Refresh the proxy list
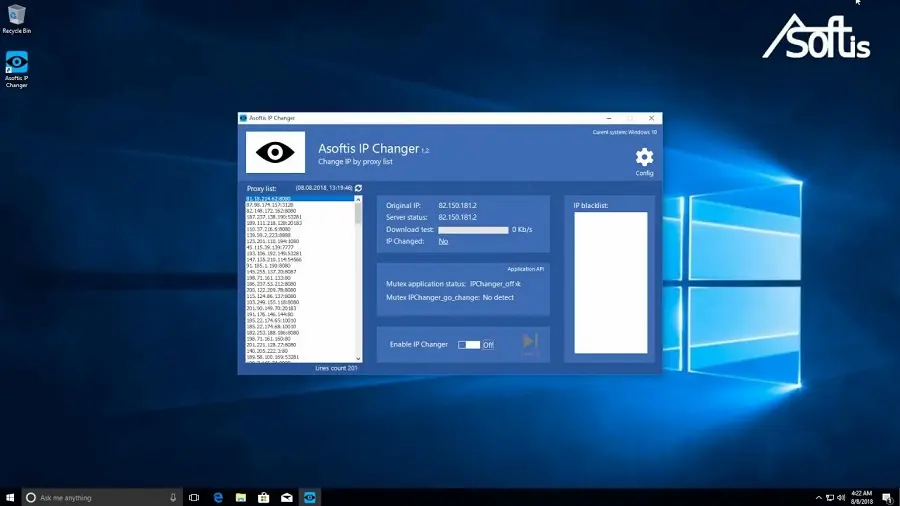The image size is (900, 506). [358, 188]
